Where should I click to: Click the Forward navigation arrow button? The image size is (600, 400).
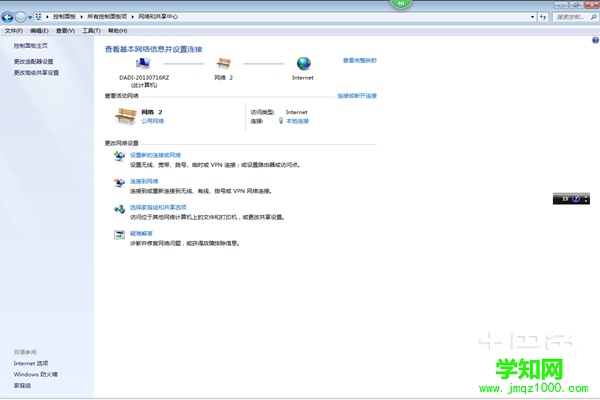tap(21, 17)
